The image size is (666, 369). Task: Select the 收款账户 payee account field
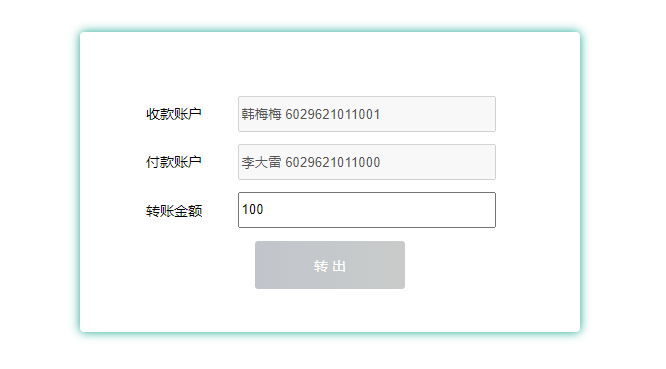367,114
